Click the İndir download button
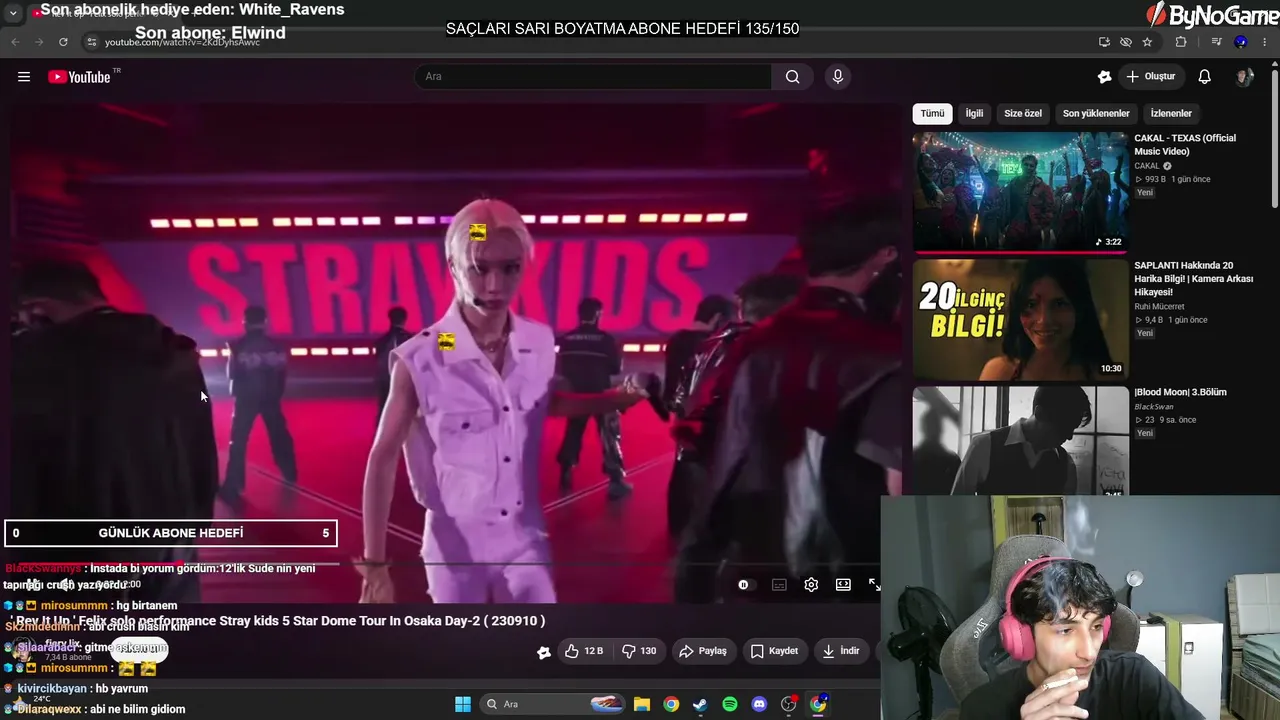Image resolution: width=1280 pixels, height=720 pixels. [x=841, y=651]
